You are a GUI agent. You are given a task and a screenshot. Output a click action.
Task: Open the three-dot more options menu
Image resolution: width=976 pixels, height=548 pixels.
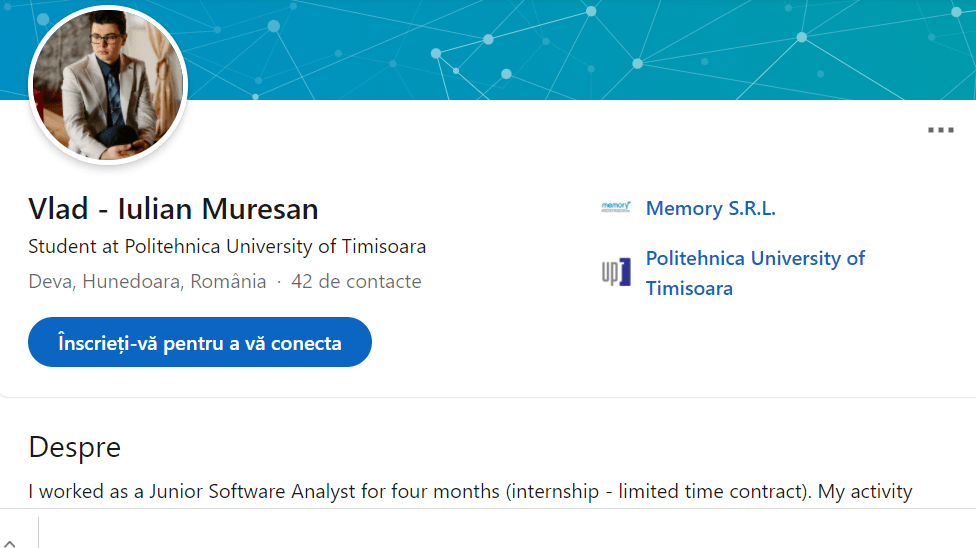[x=940, y=130]
